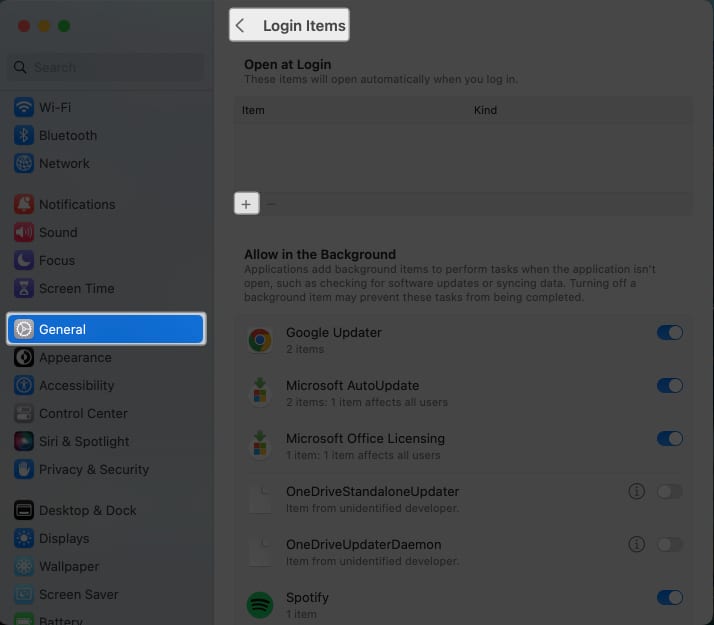Screen dimensions: 714x625
Task: Add a login item with the plus button
Action: (247, 203)
